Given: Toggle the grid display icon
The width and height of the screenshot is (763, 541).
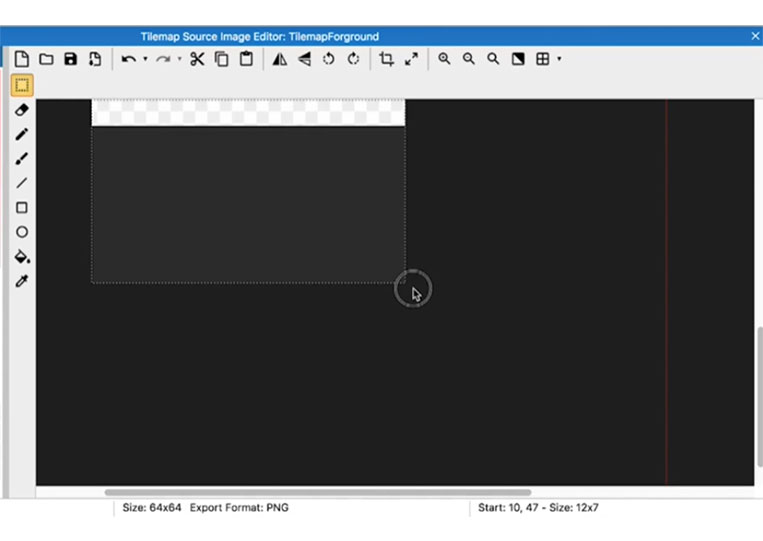Looking at the screenshot, I should [543, 59].
